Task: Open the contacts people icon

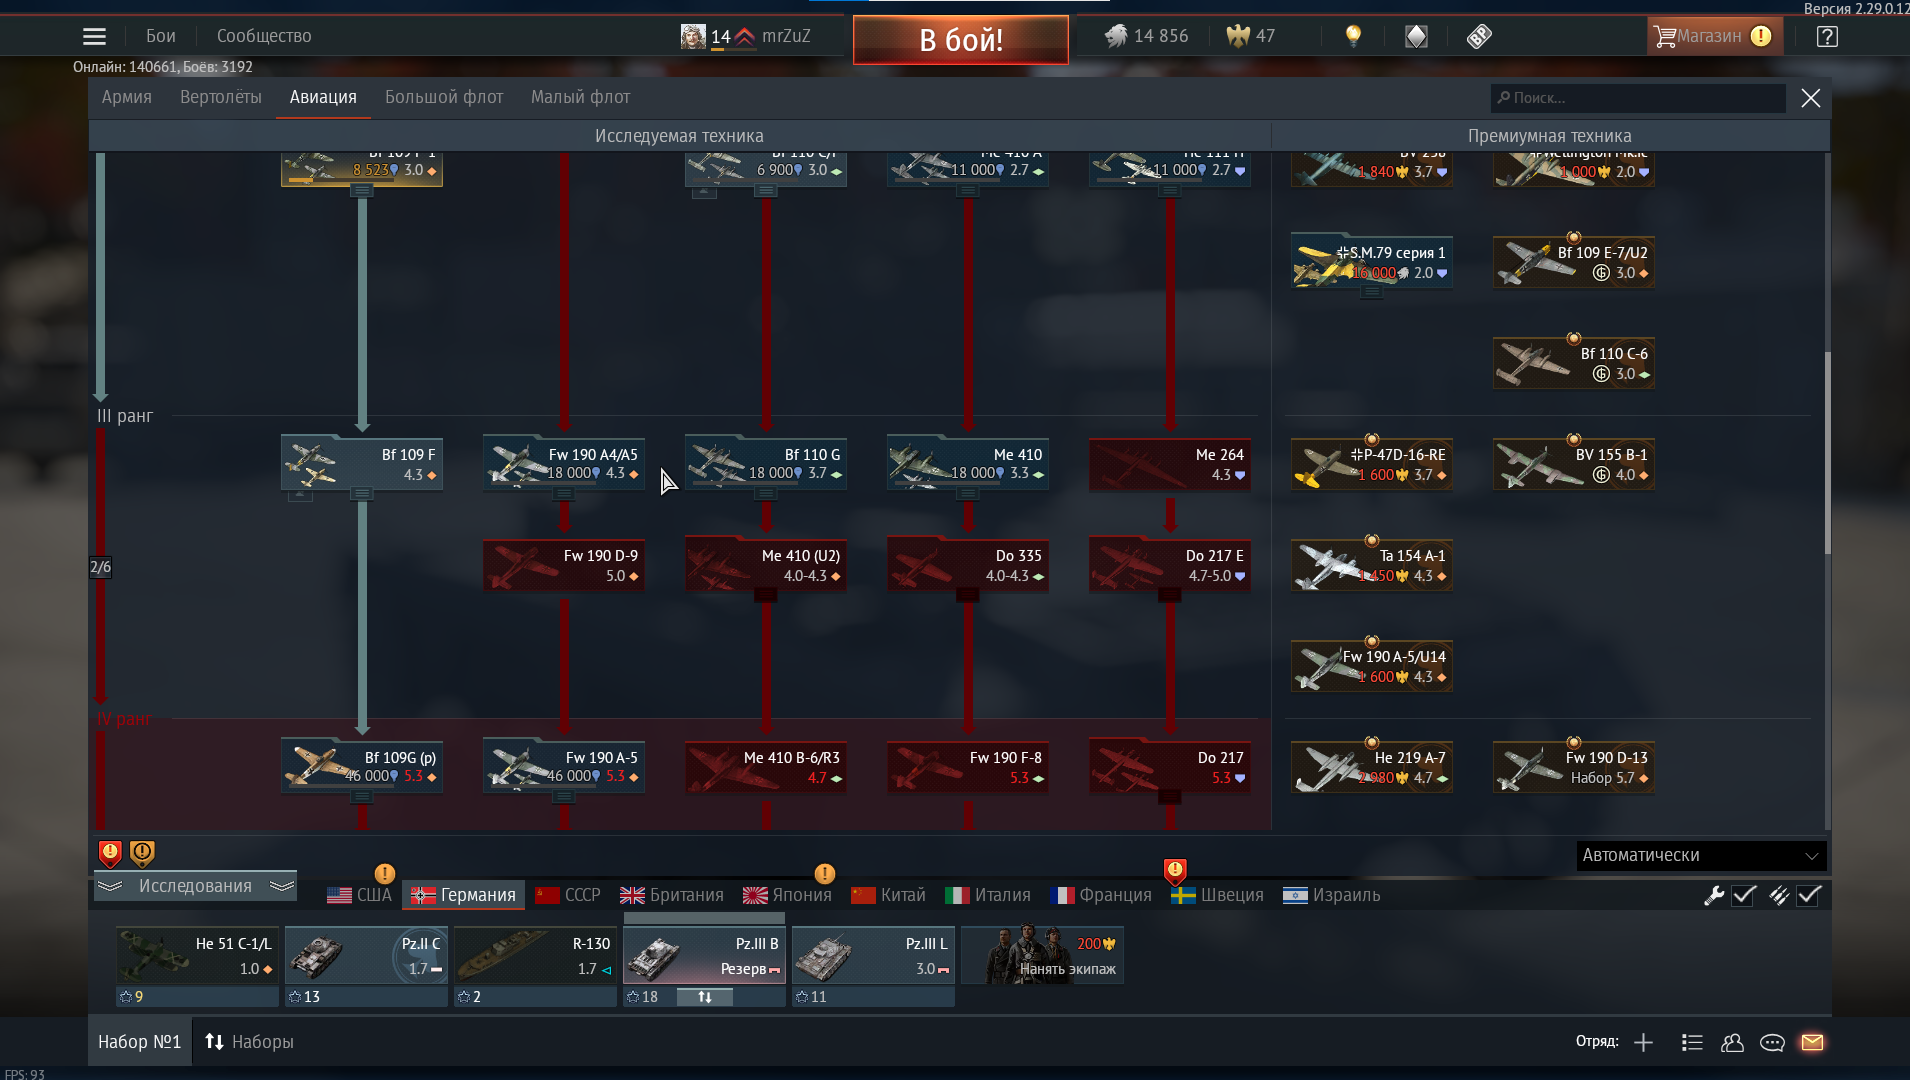Action: click(x=1732, y=1043)
